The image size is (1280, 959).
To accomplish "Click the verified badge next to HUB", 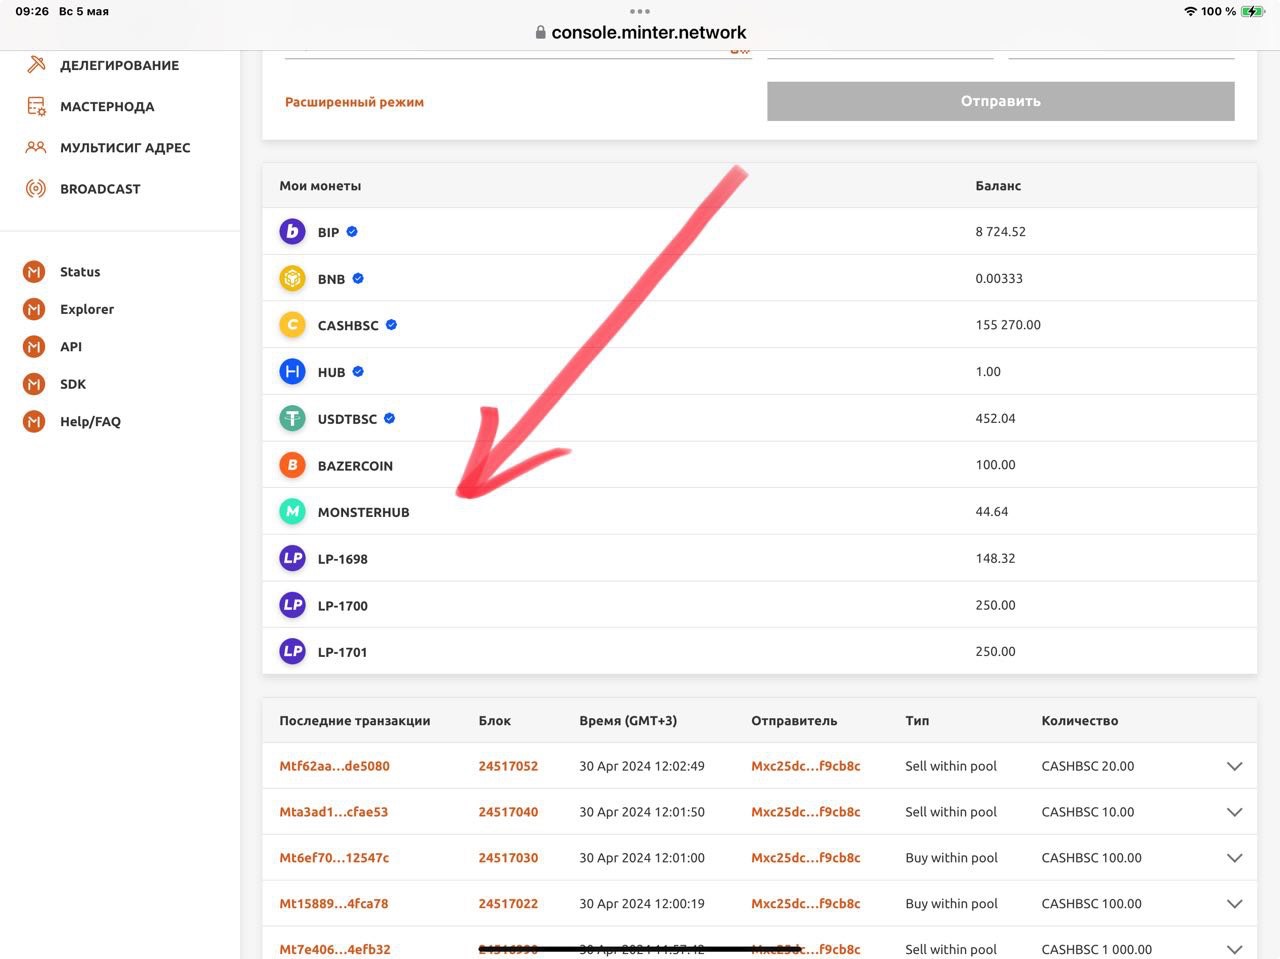I will click(x=358, y=372).
